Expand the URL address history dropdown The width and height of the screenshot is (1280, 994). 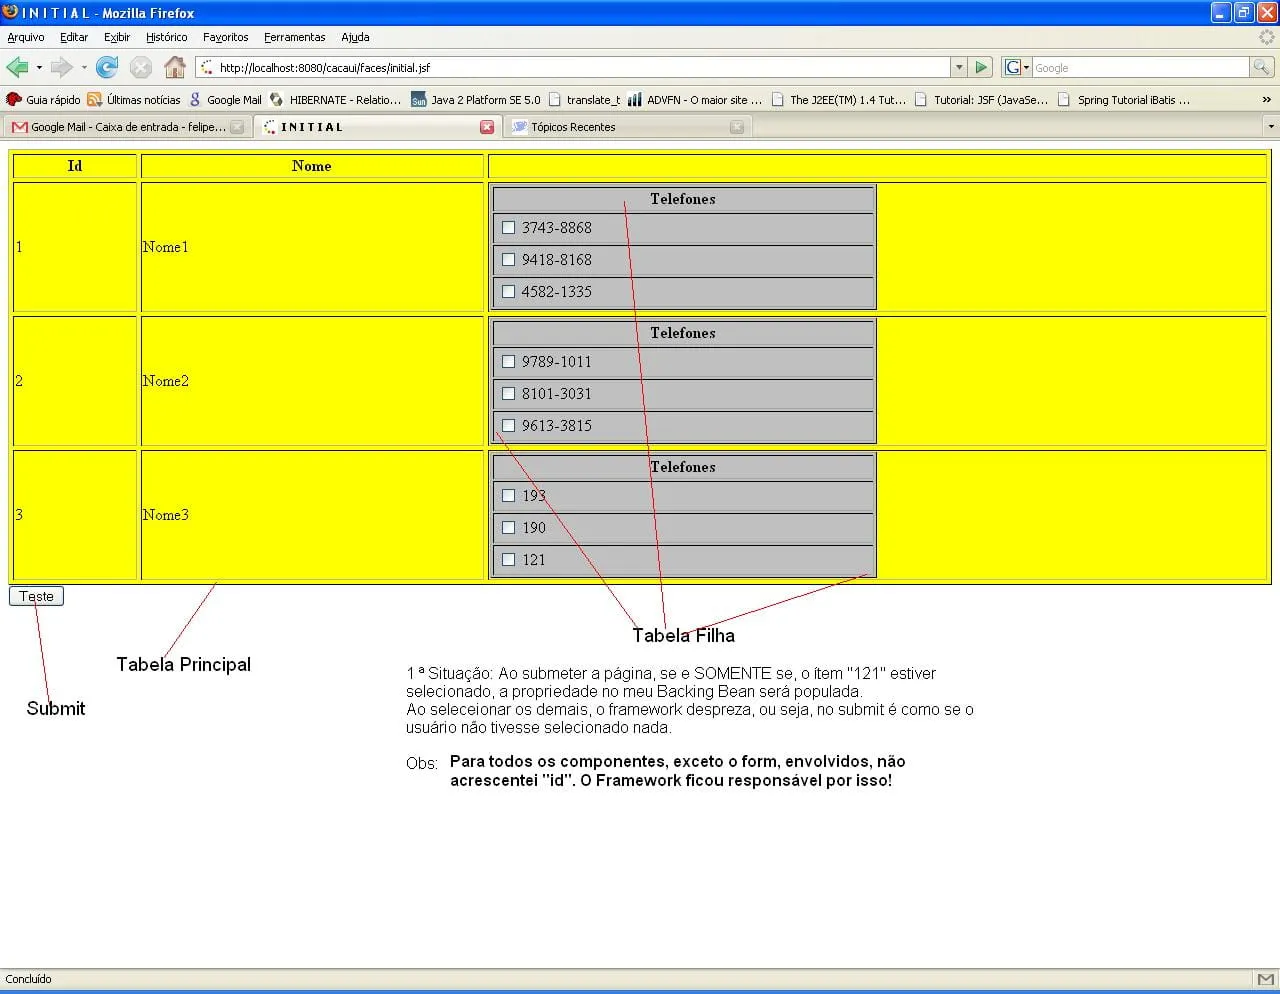[x=959, y=68]
